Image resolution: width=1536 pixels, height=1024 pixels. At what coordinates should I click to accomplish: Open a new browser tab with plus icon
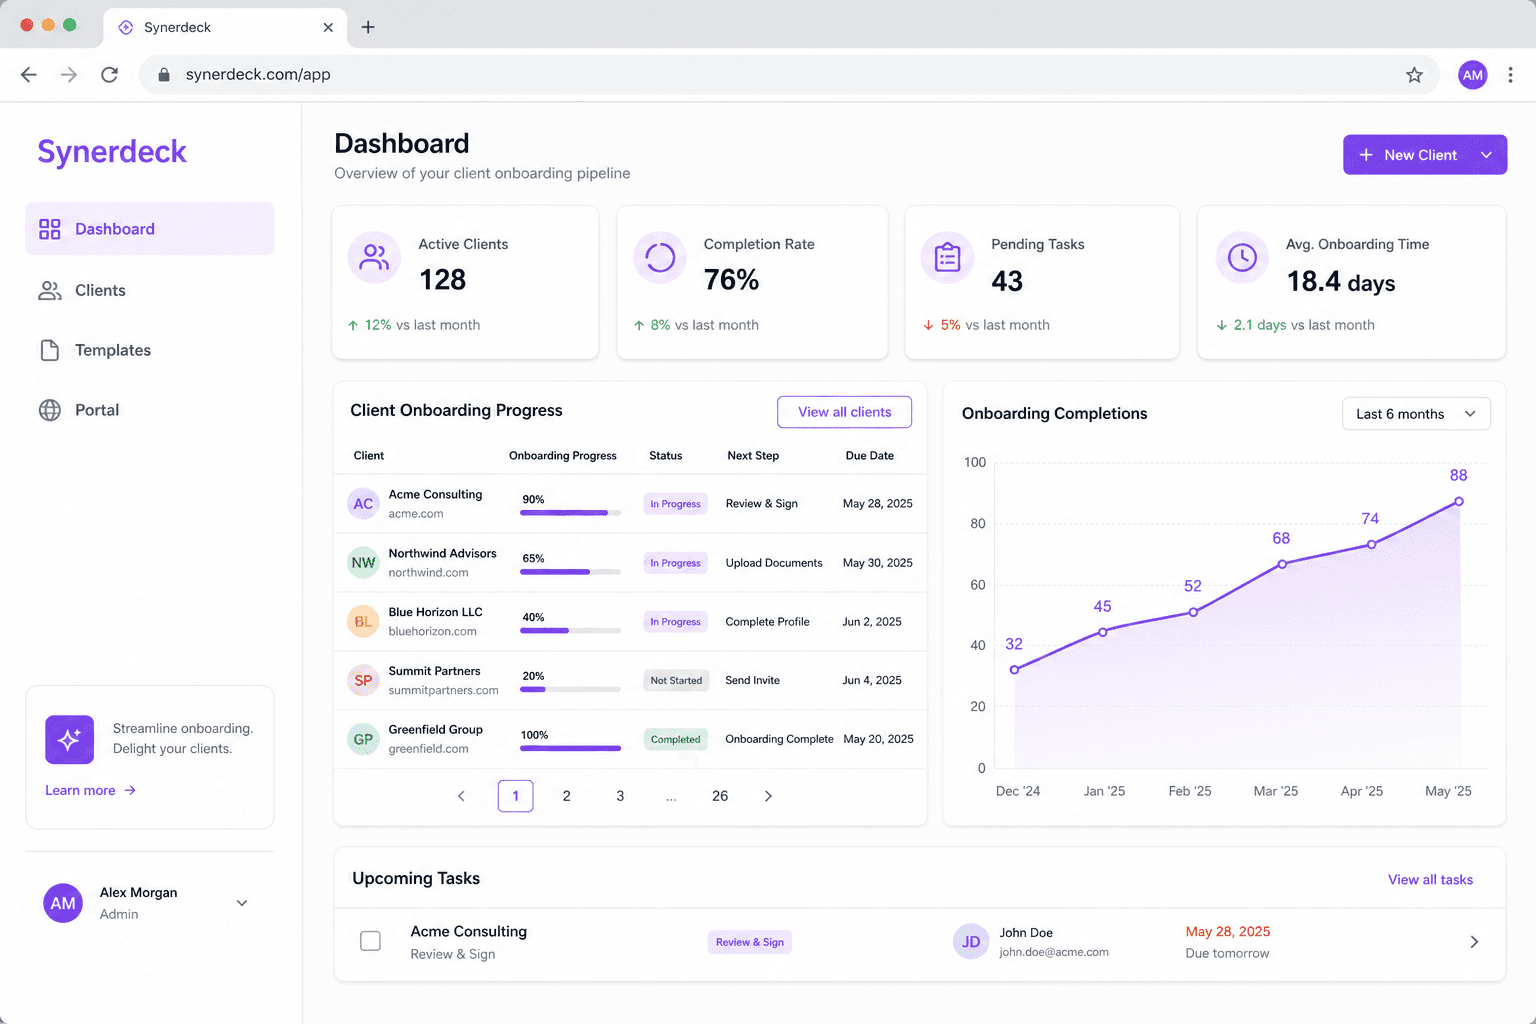coord(368,27)
